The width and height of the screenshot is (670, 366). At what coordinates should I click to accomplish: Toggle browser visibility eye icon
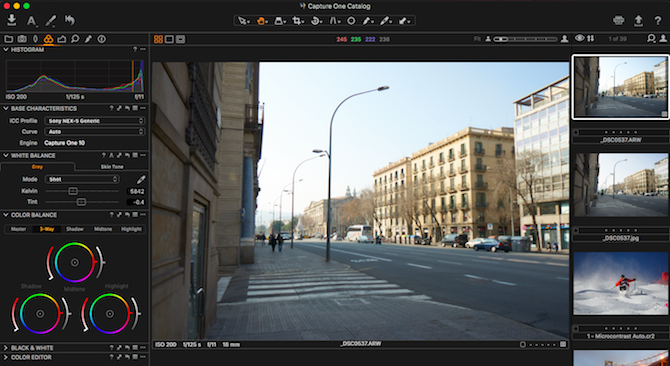pyautogui.click(x=579, y=38)
